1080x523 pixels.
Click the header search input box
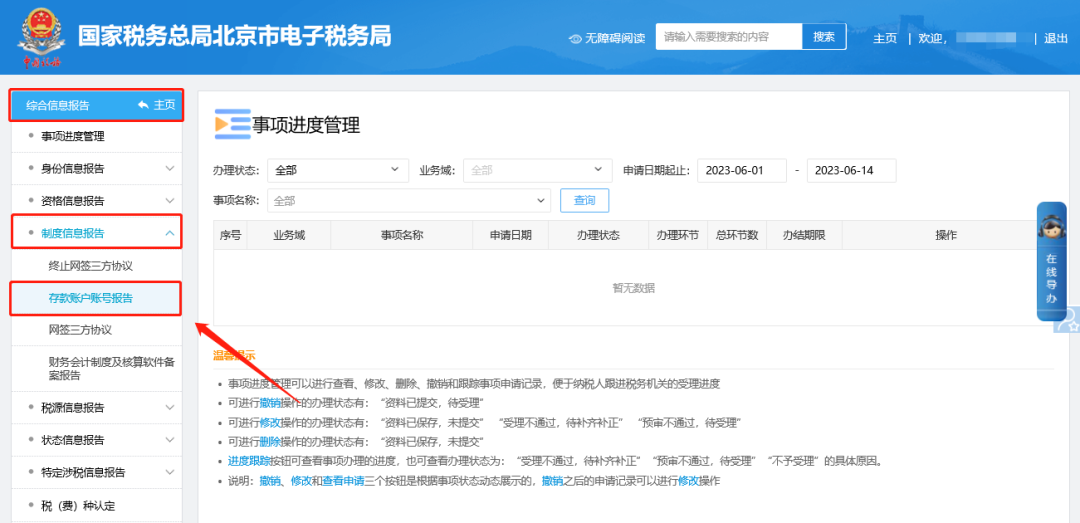729,37
